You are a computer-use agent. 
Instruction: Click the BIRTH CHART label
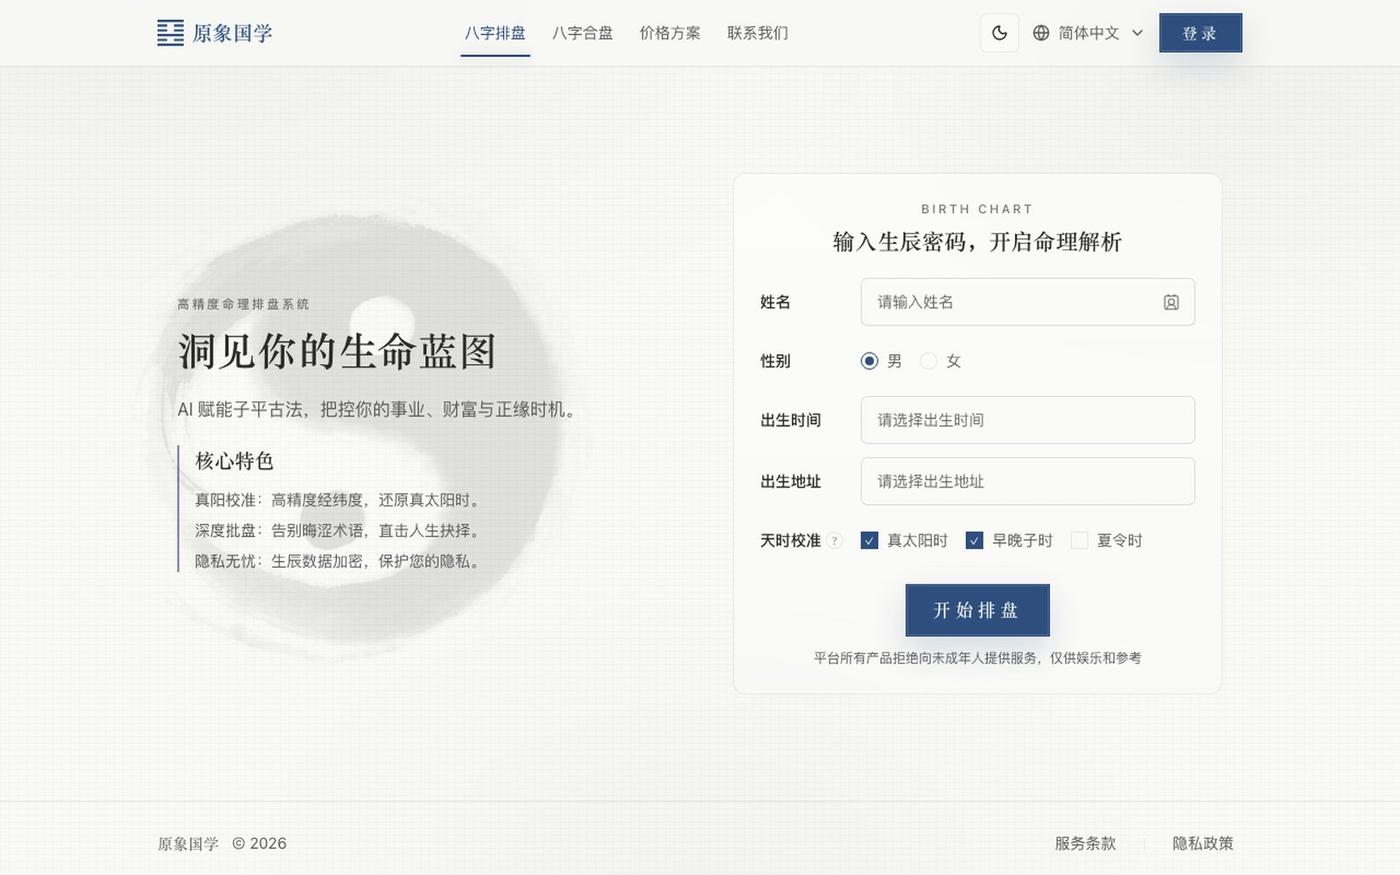pos(977,209)
